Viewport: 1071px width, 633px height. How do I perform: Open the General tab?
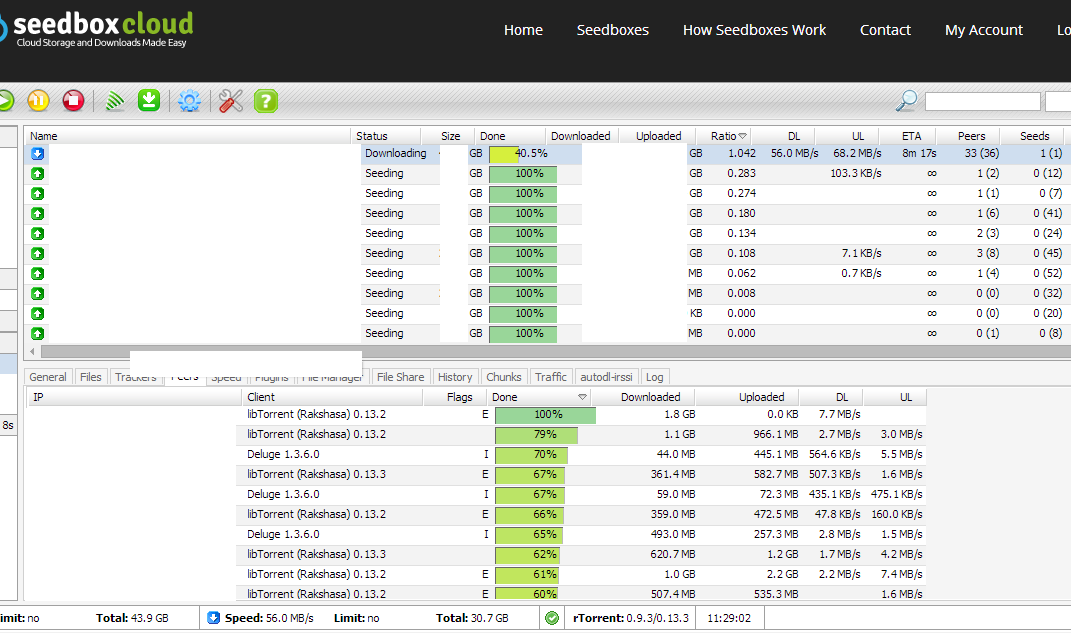[x=47, y=377]
